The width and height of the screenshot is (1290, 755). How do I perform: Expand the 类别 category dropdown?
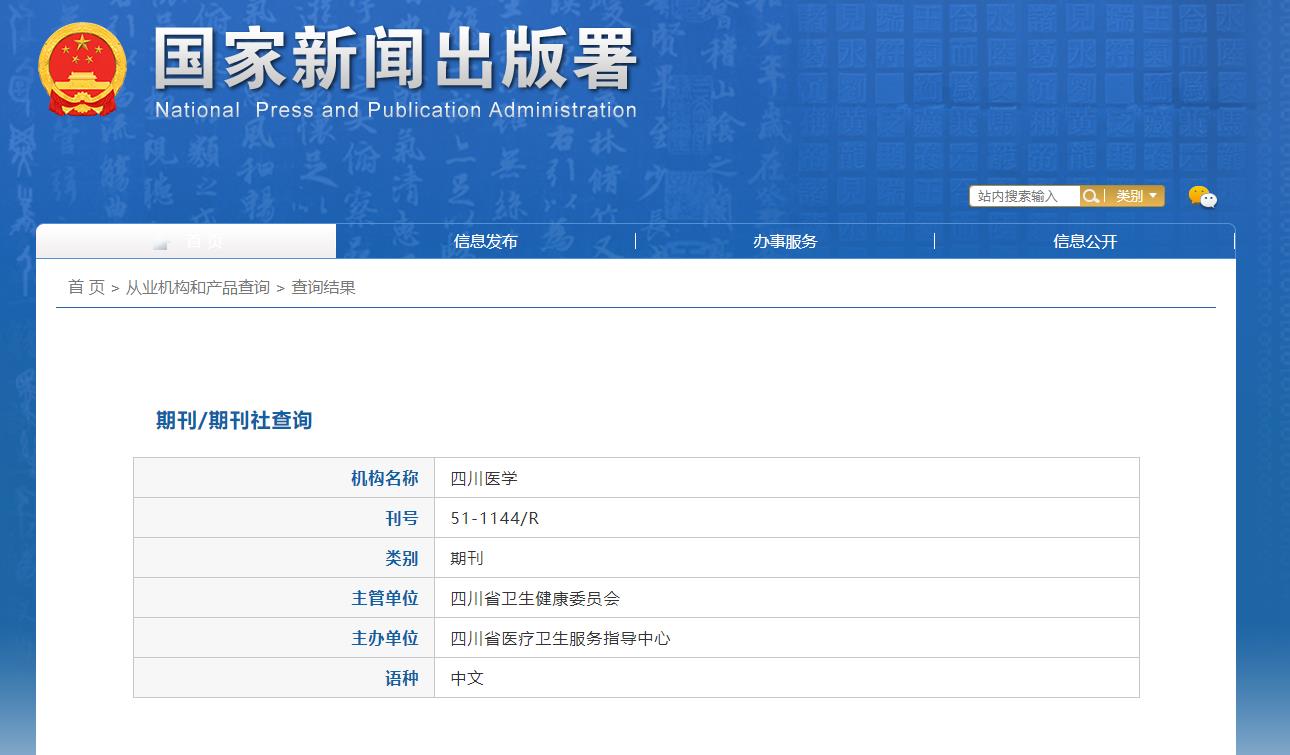click(1136, 196)
